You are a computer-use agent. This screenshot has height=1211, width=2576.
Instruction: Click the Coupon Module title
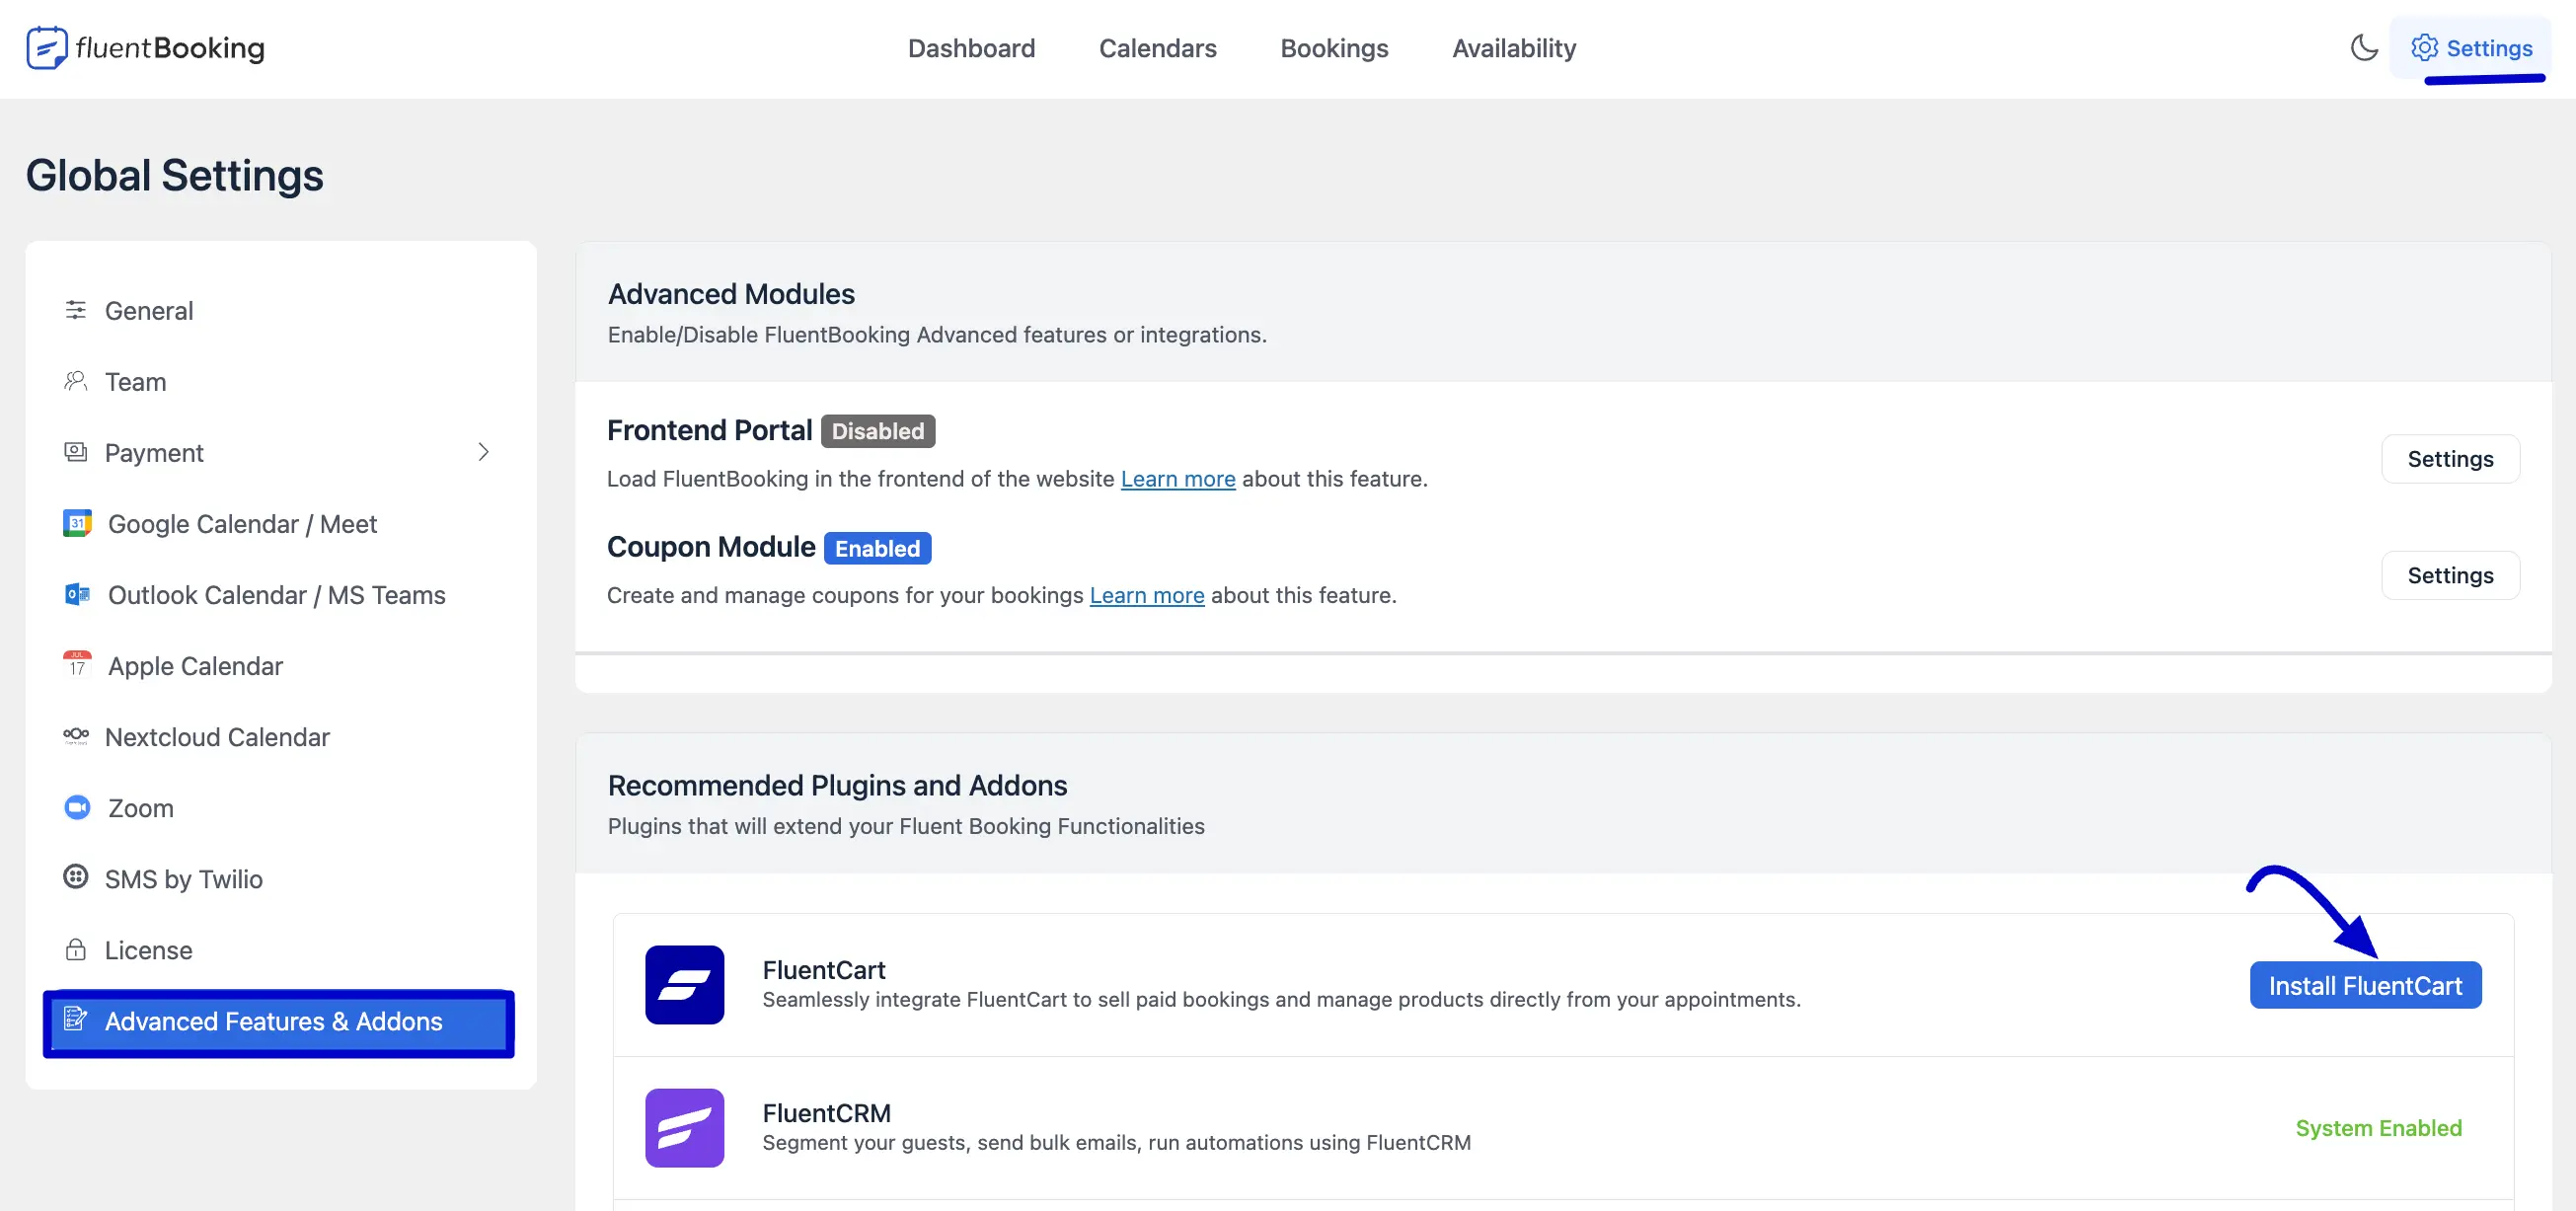(x=711, y=547)
